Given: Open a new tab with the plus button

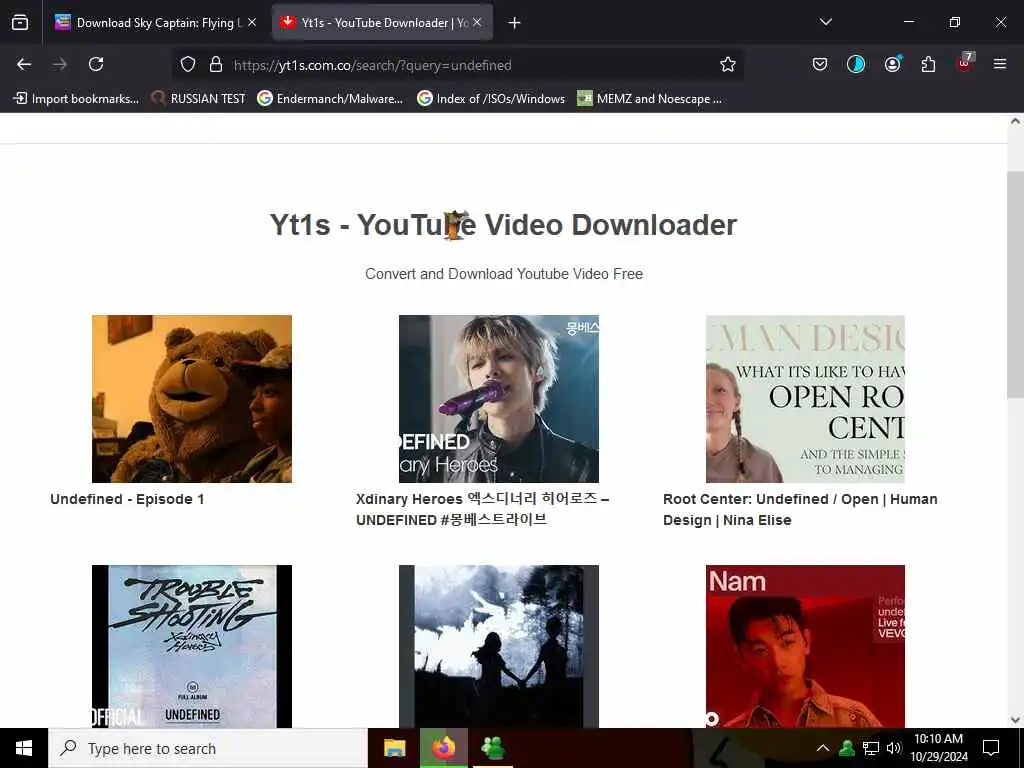Looking at the screenshot, I should point(515,23).
